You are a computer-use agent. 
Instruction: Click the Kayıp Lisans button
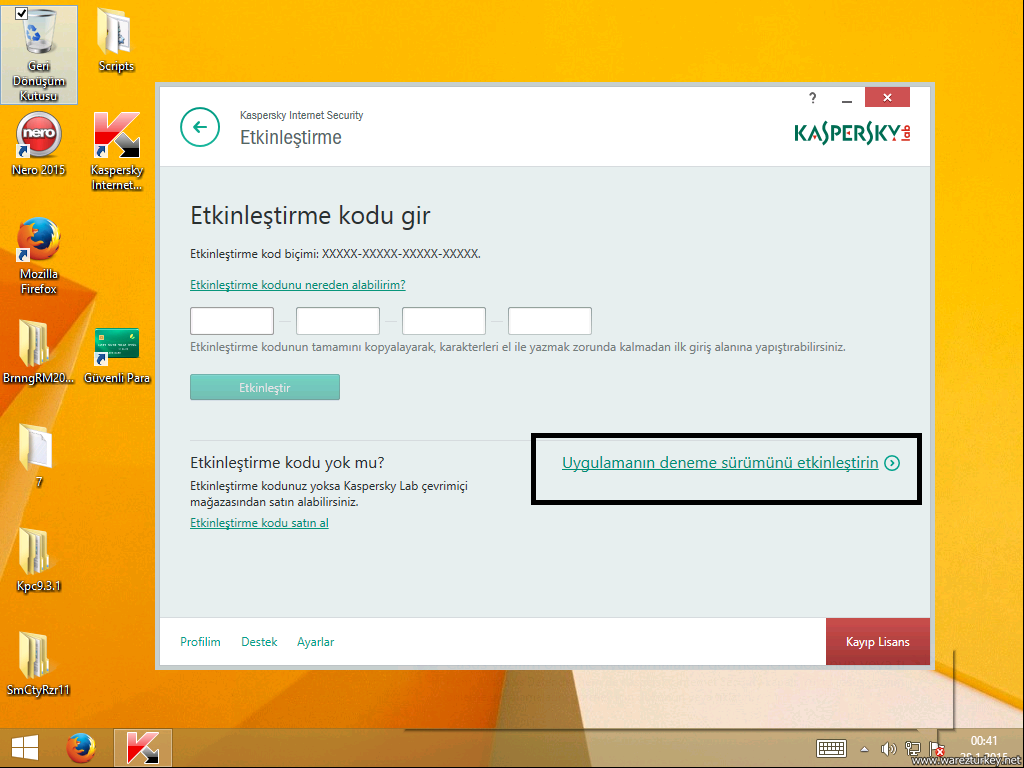point(877,642)
